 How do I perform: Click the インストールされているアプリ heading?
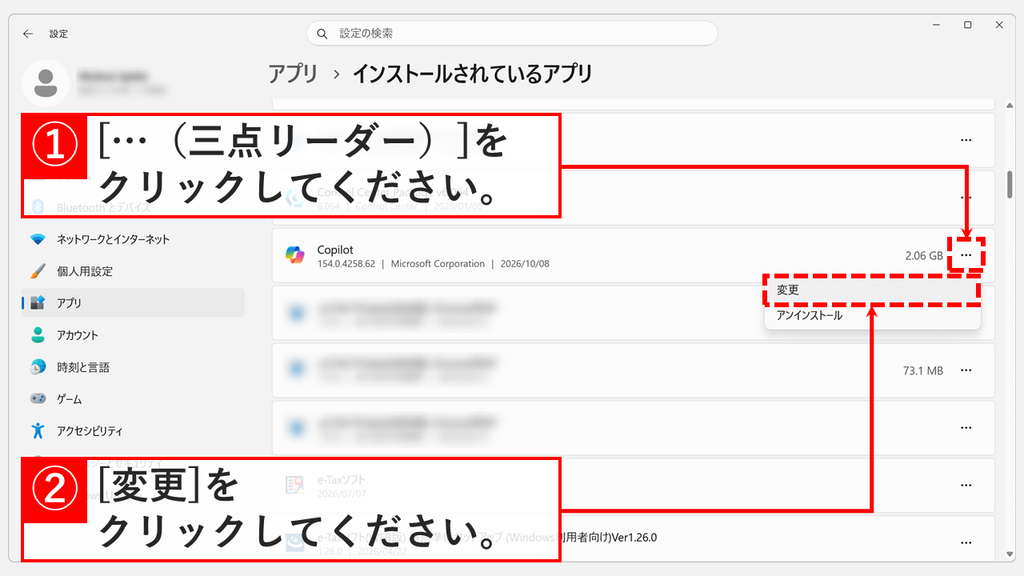472,74
